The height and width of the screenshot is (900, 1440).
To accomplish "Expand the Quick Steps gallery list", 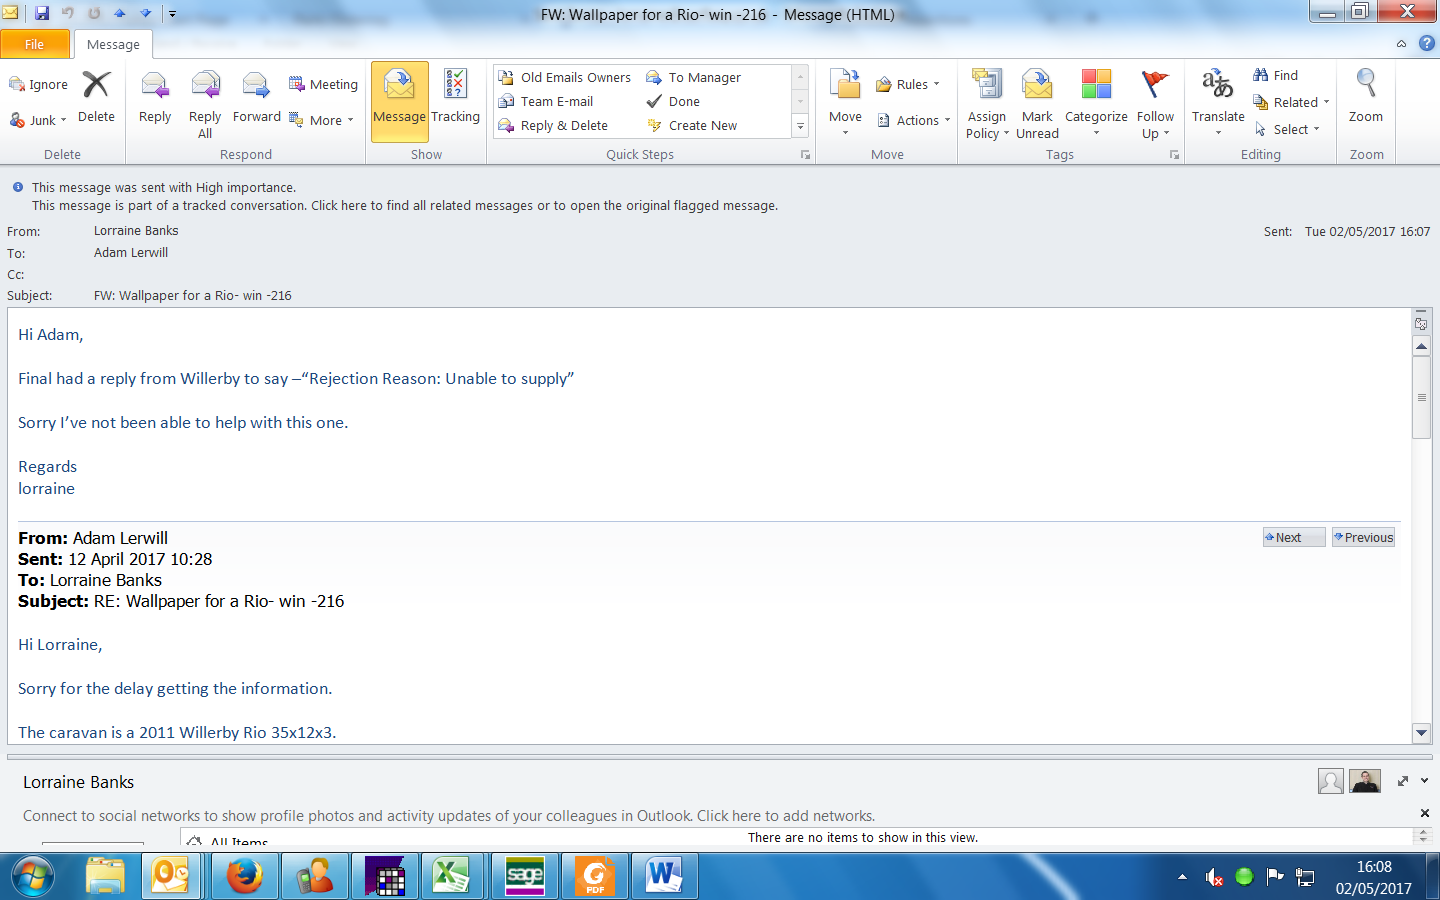I will (800, 126).
